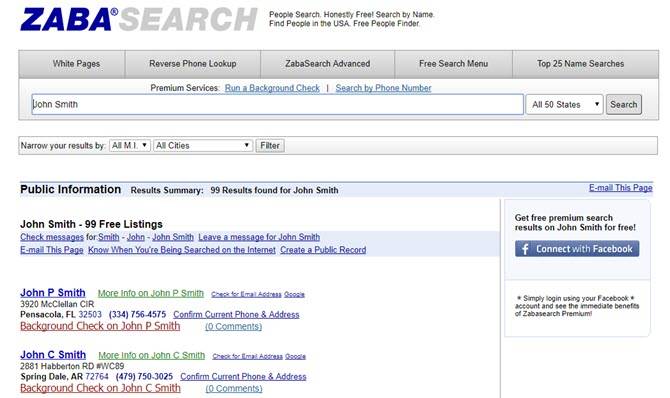This screenshot has width=670, height=398.
Task: Click phone number (479) 750-3025
Action: click(144, 376)
